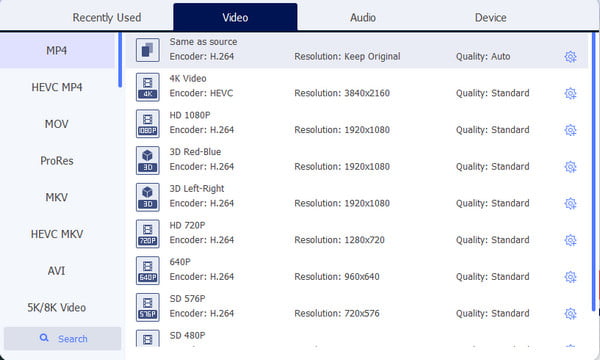Viewport: 600px width, 360px height.
Task: Click the 4K film strip icon
Action: click(148, 87)
